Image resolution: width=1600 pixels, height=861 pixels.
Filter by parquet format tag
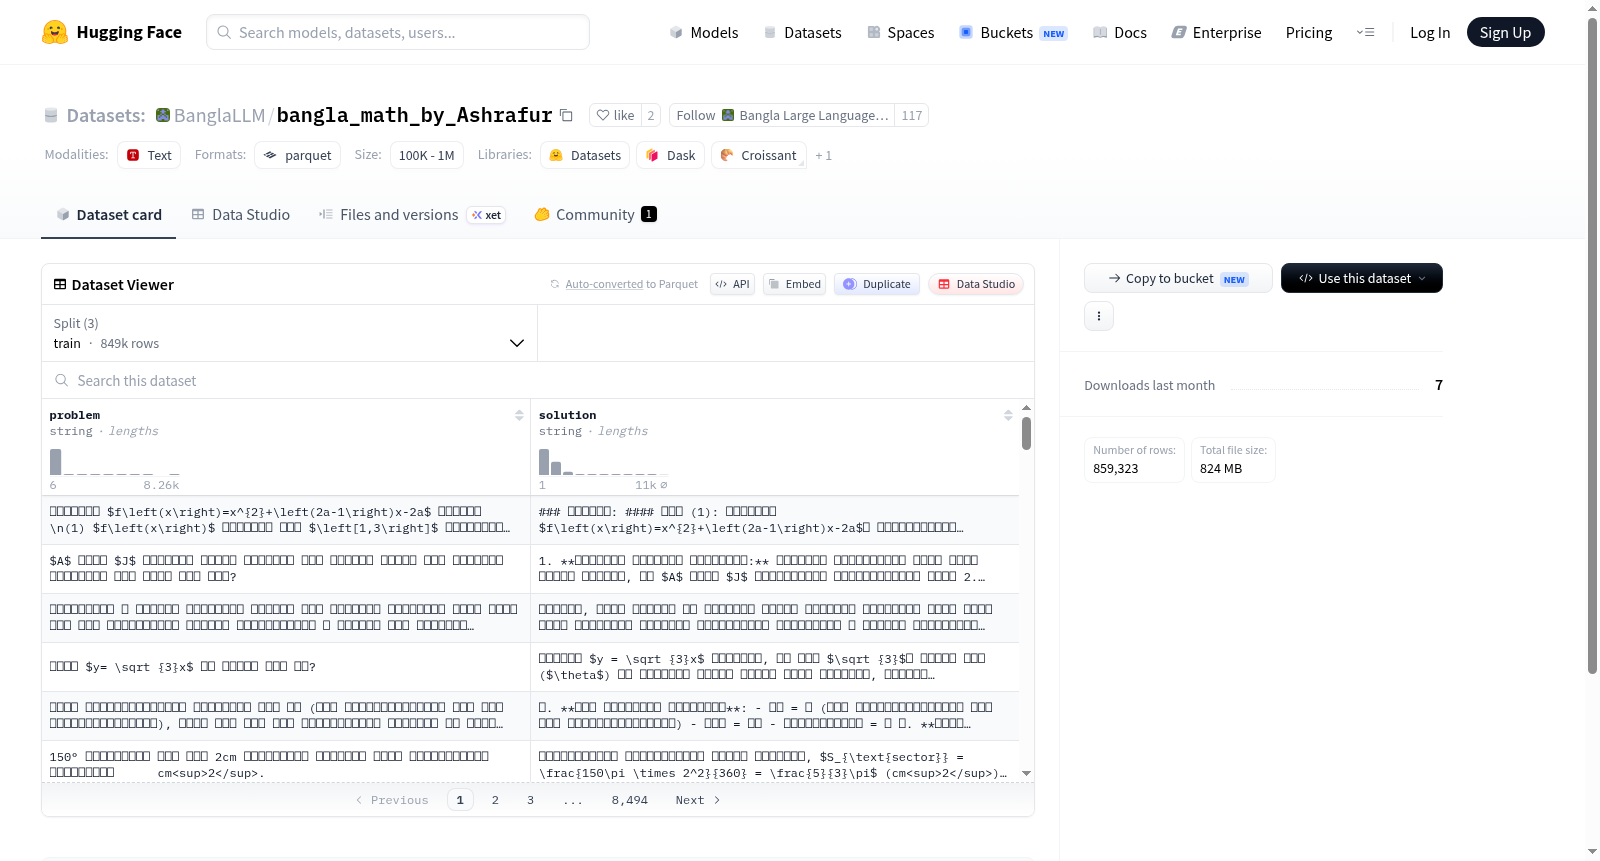click(297, 155)
